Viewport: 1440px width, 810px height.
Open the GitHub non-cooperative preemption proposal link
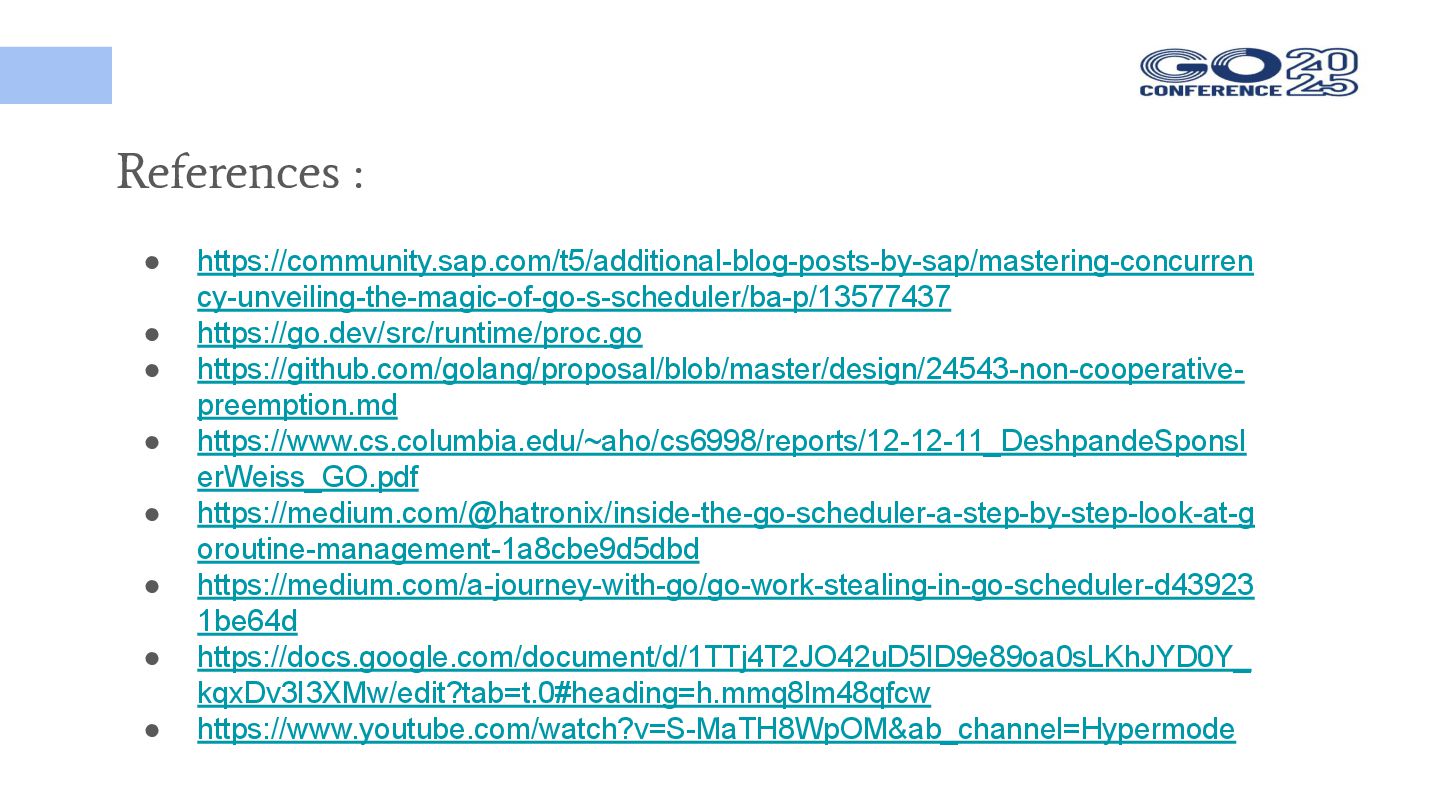[x=721, y=387]
